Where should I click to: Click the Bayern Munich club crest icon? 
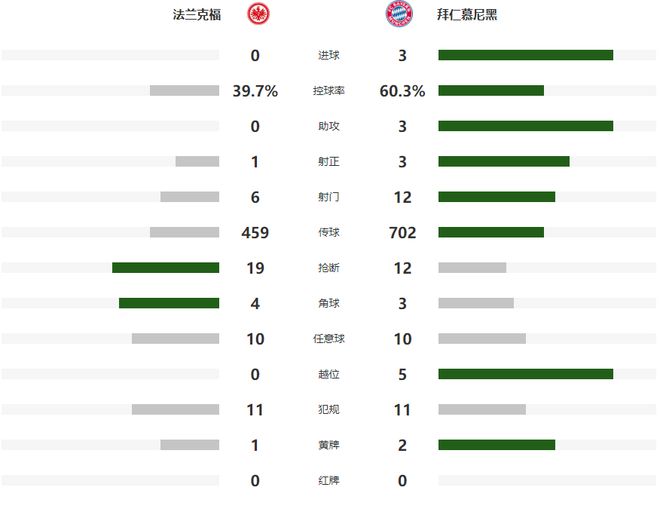coord(395,15)
